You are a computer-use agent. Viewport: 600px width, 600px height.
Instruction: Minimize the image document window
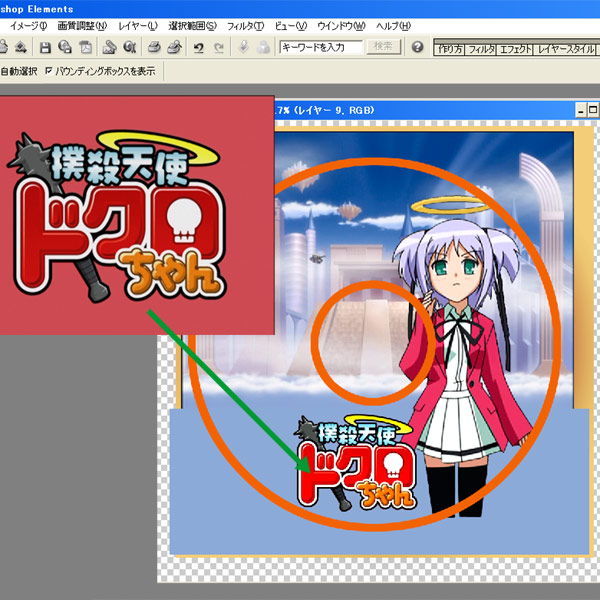point(581,111)
